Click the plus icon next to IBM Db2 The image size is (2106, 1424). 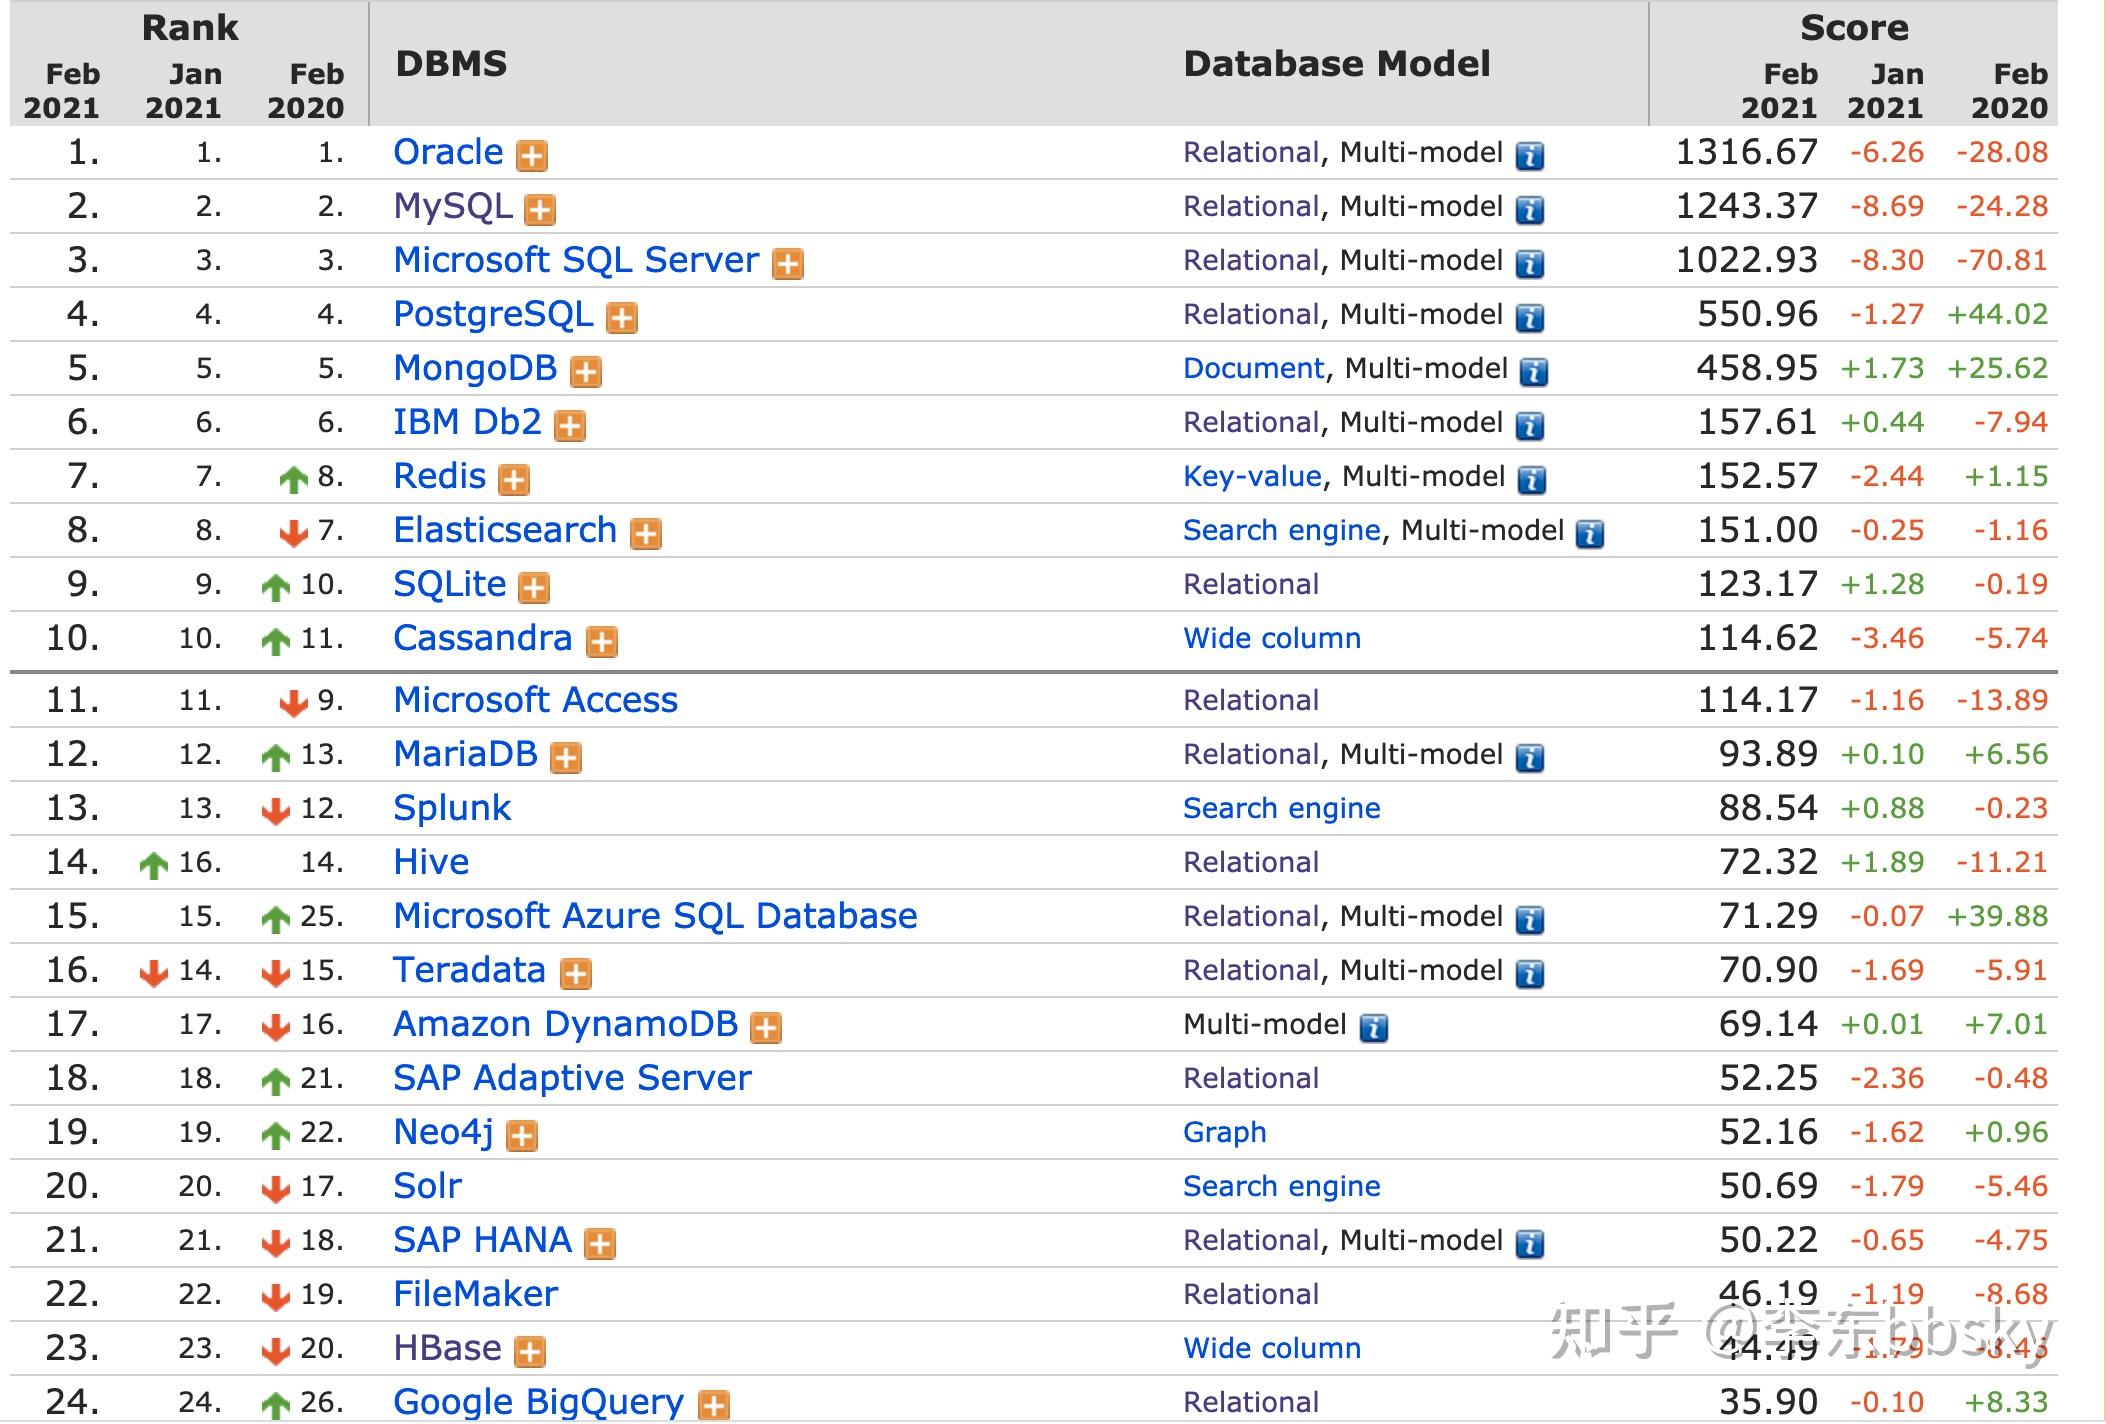click(570, 426)
